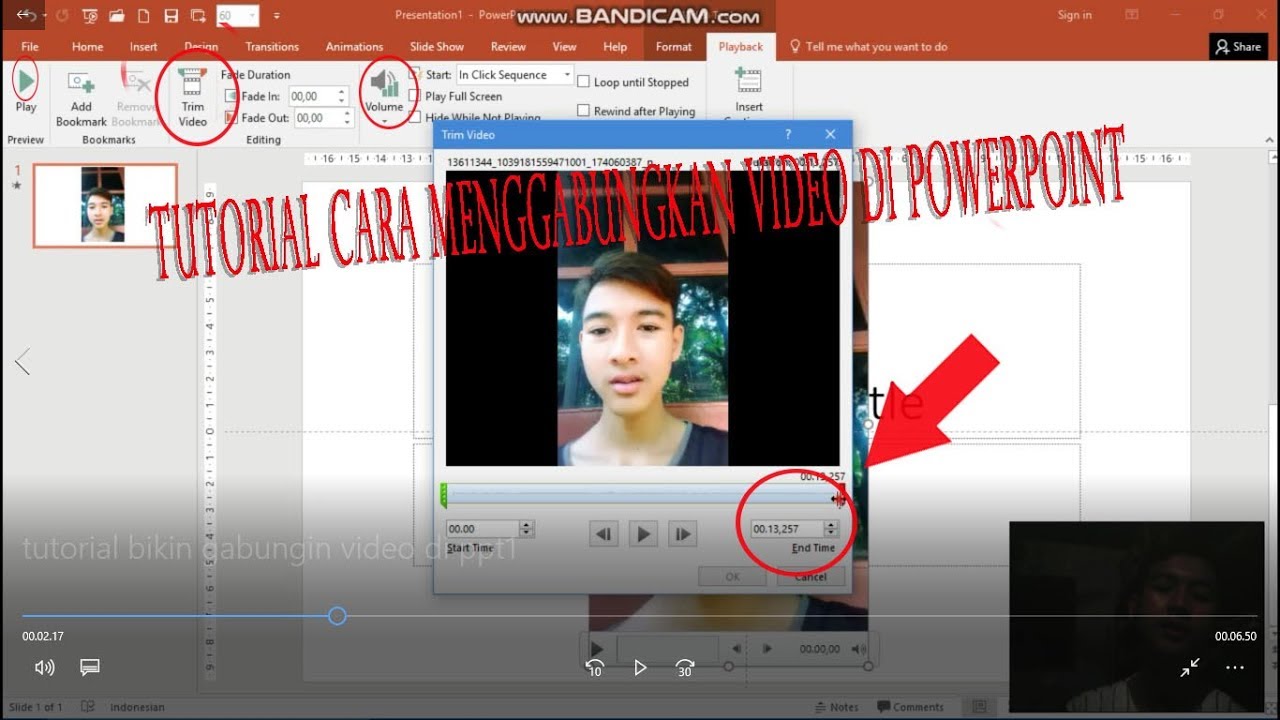Open the Quick Access font size dropdown

coord(251,16)
